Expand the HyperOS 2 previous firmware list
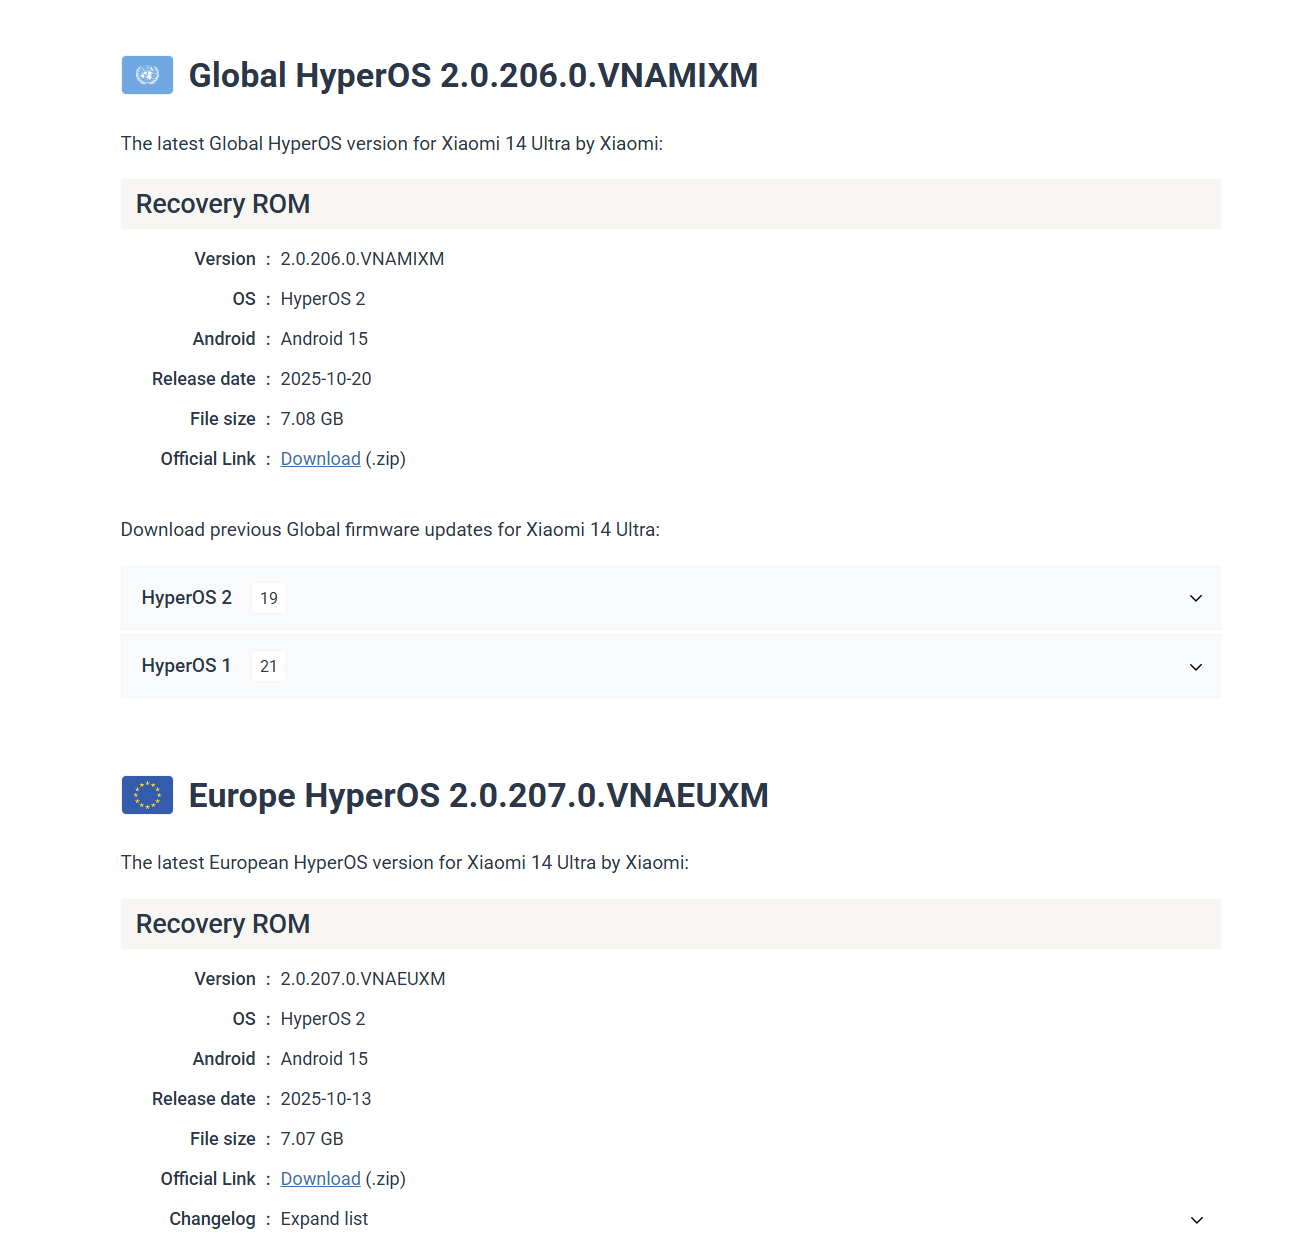 tap(187, 598)
